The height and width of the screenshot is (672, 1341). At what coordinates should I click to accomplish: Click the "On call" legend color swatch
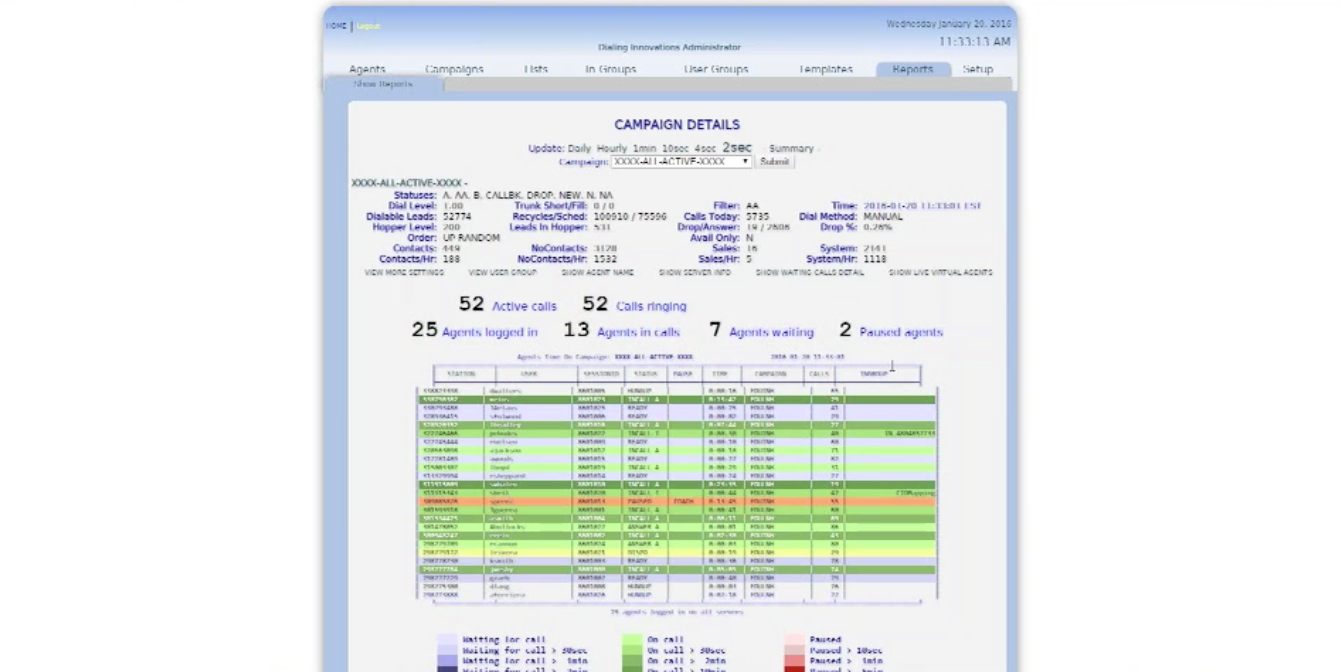click(x=631, y=640)
